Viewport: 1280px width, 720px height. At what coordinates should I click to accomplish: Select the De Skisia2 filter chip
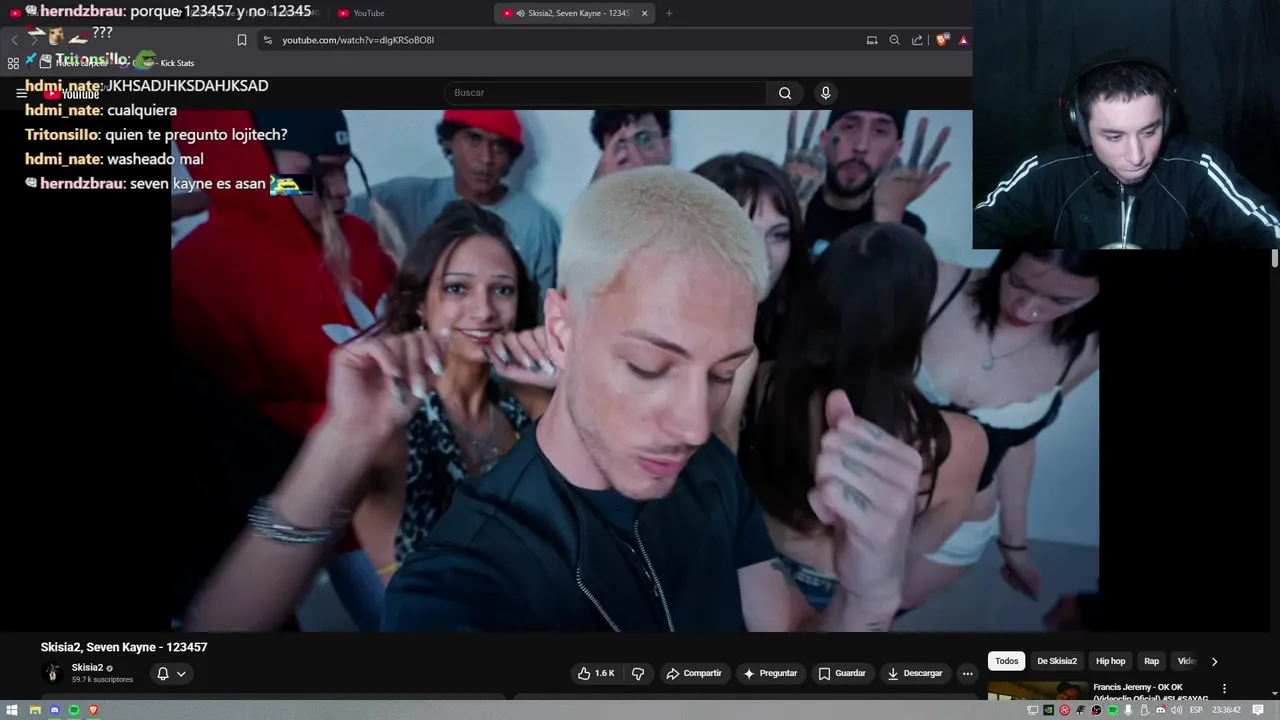click(1057, 661)
